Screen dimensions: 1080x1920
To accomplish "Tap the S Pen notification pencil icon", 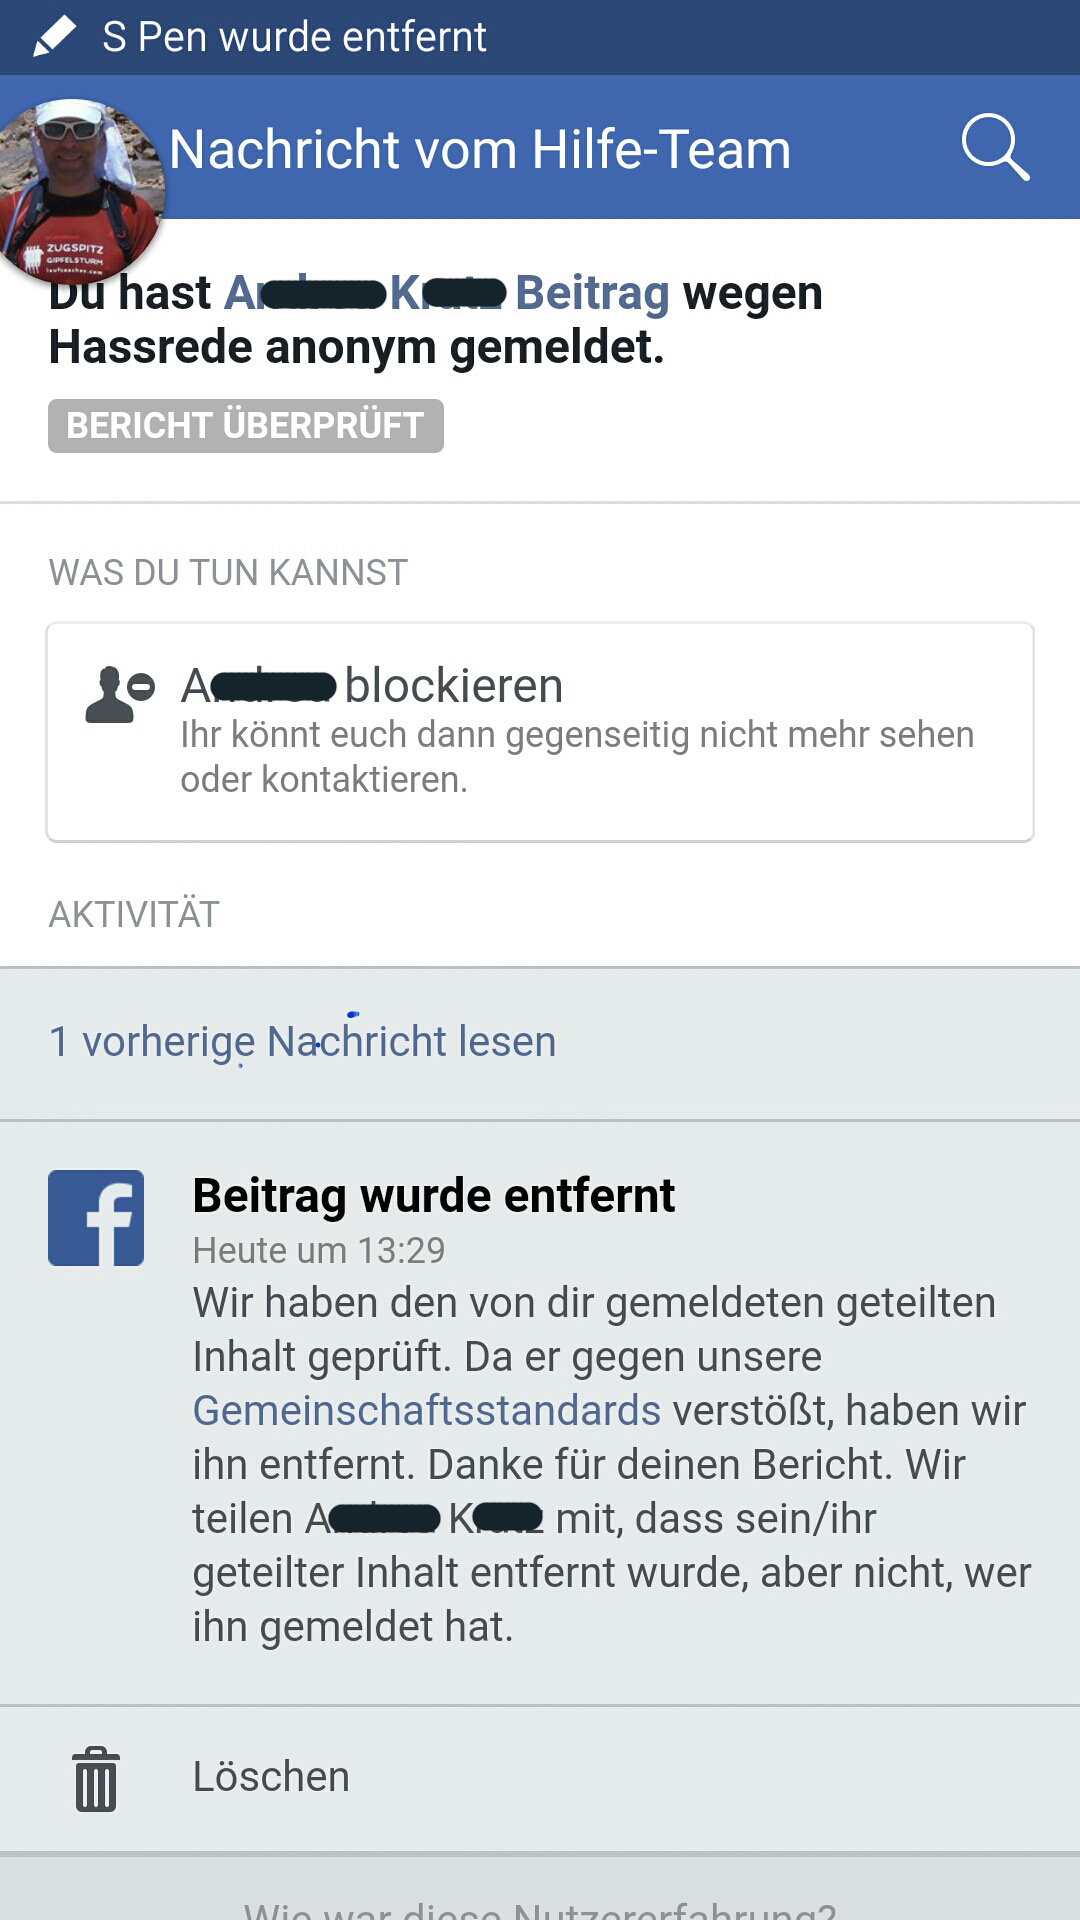I will tap(54, 37).
